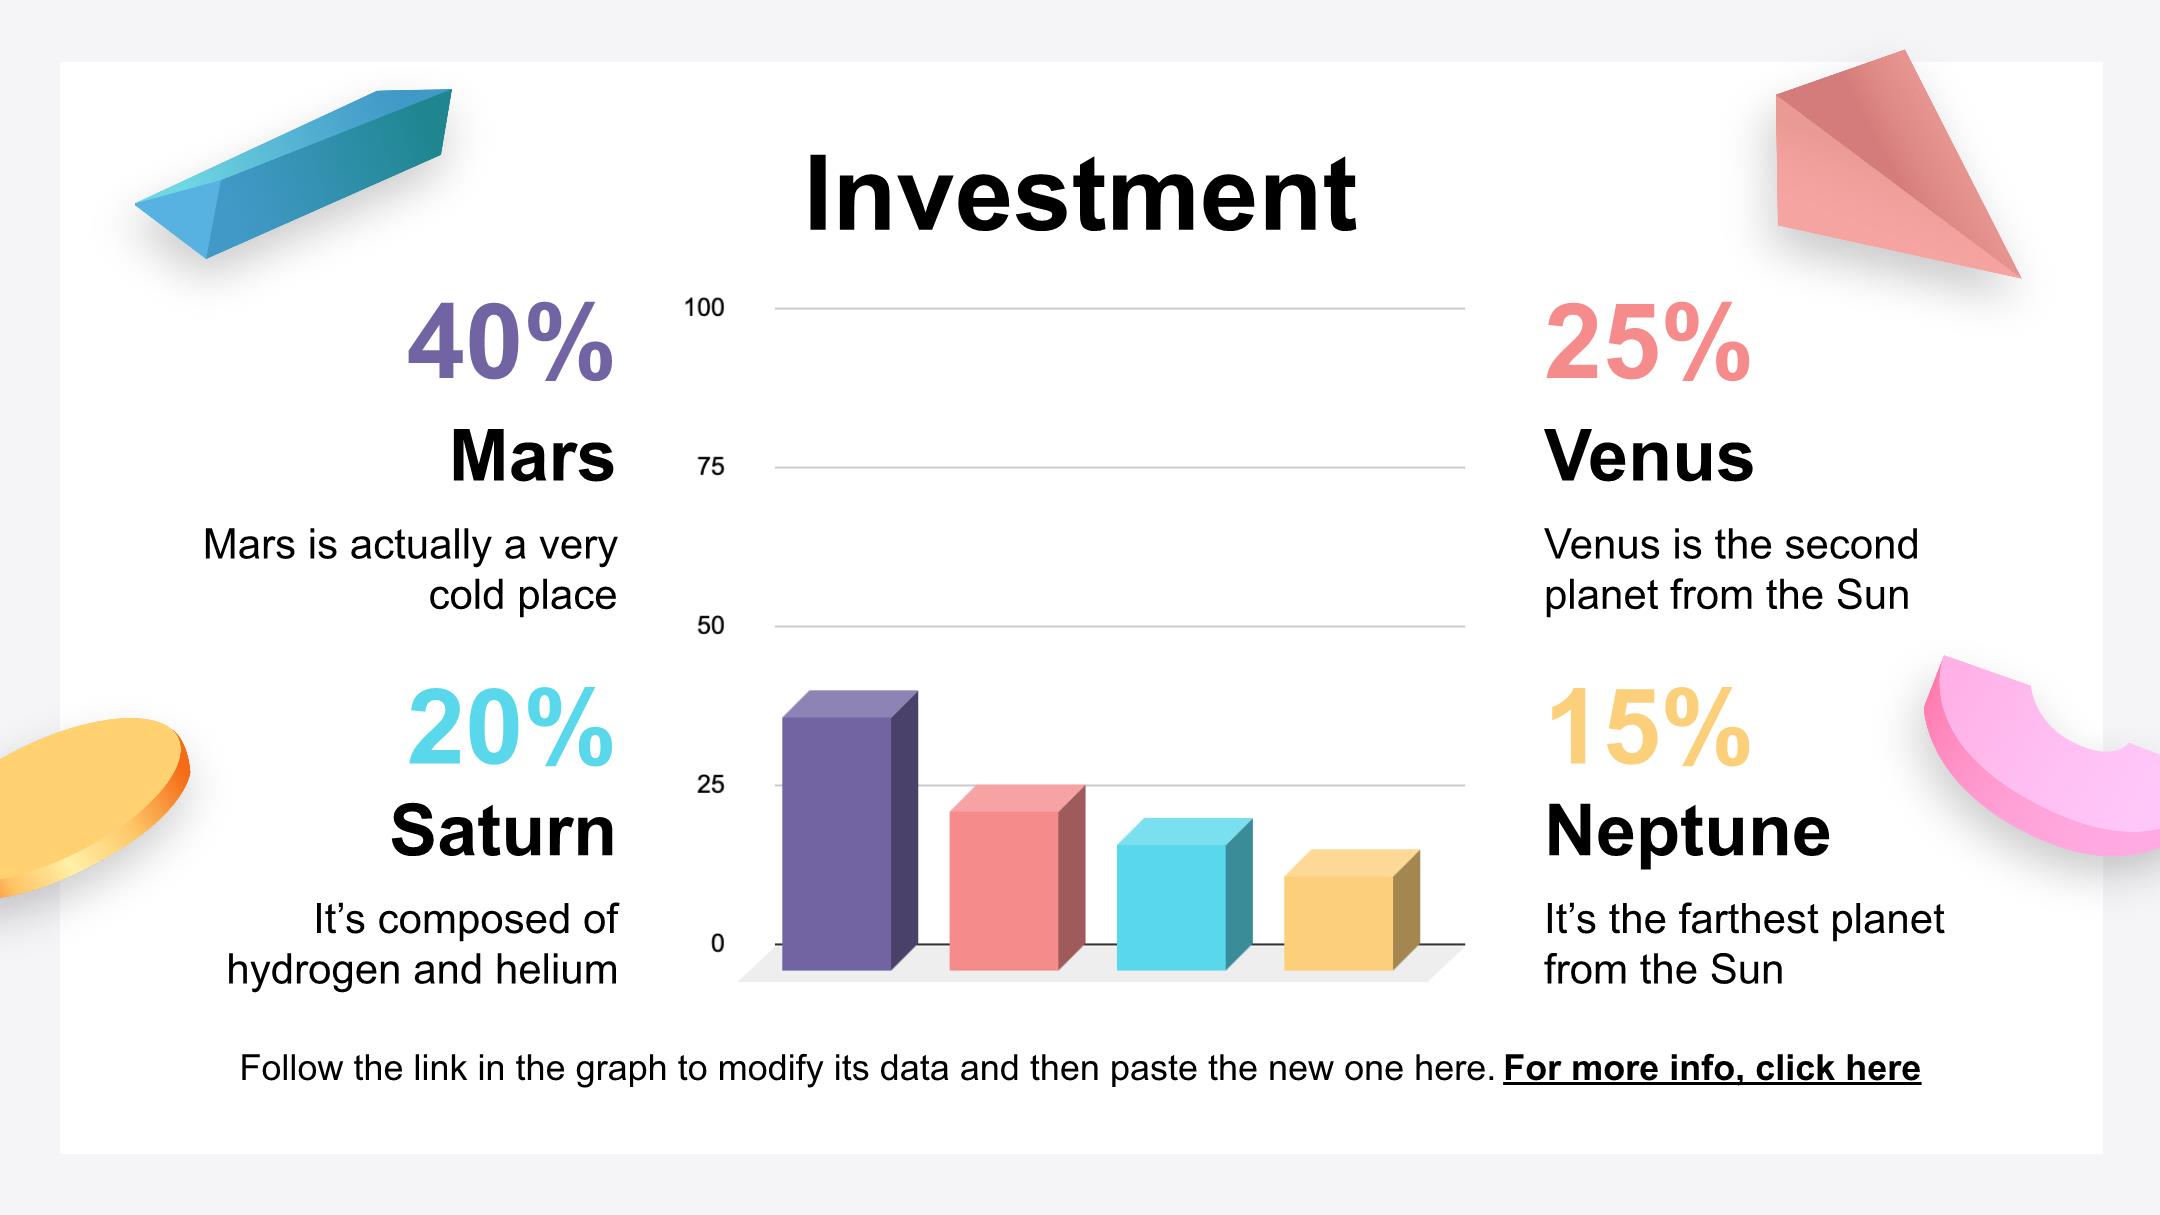This screenshot has width=2160, height=1215.
Task: Select the Saturn heading text
Action: pyautogui.click(x=503, y=831)
